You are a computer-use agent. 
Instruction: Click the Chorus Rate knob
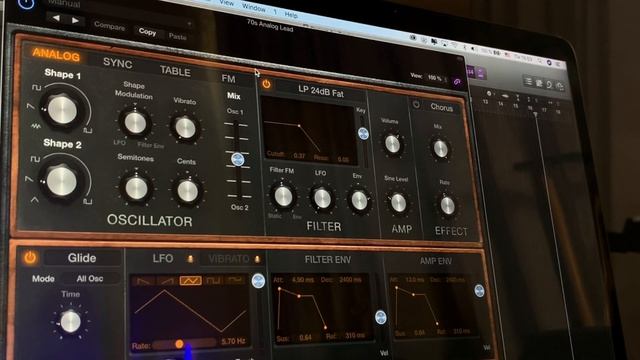tap(447, 205)
